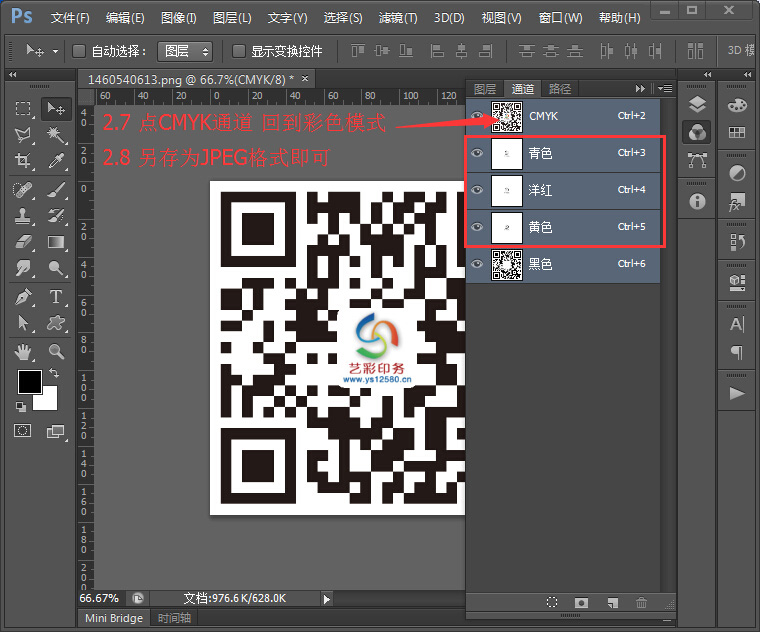Select the Zoom magnifier tool
This screenshot has height=632, width=760.
point(56,351)
